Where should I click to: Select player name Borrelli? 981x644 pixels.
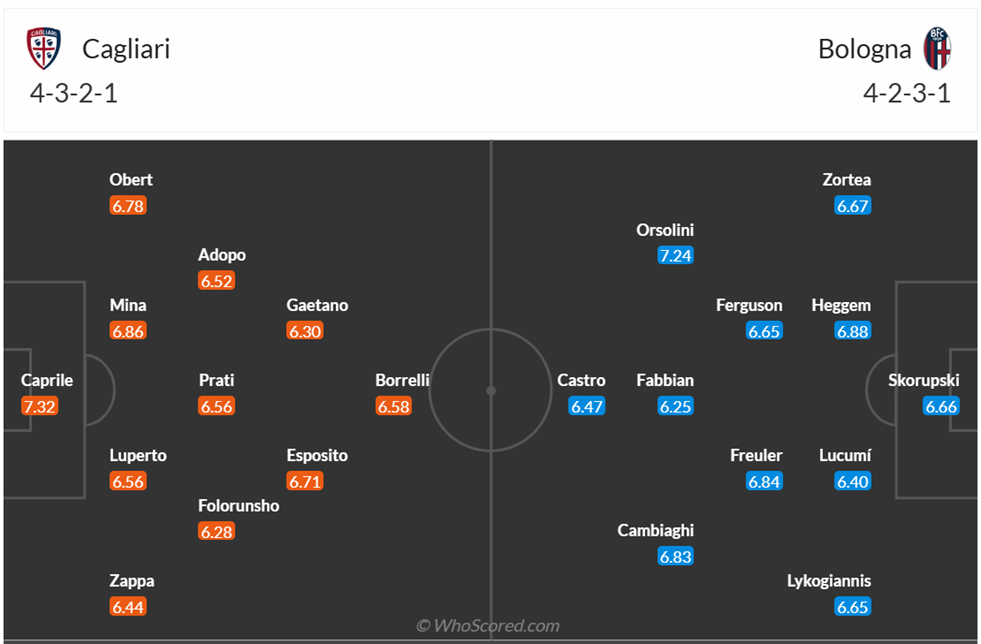pos(402,380)
